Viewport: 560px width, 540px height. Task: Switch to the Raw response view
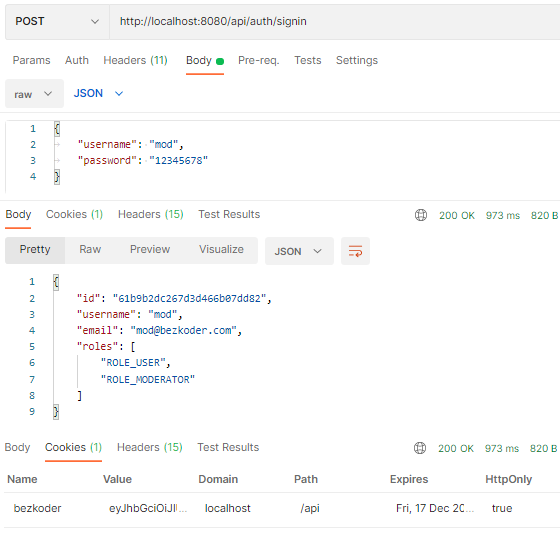pyautogui.click(x=90, y=249)
